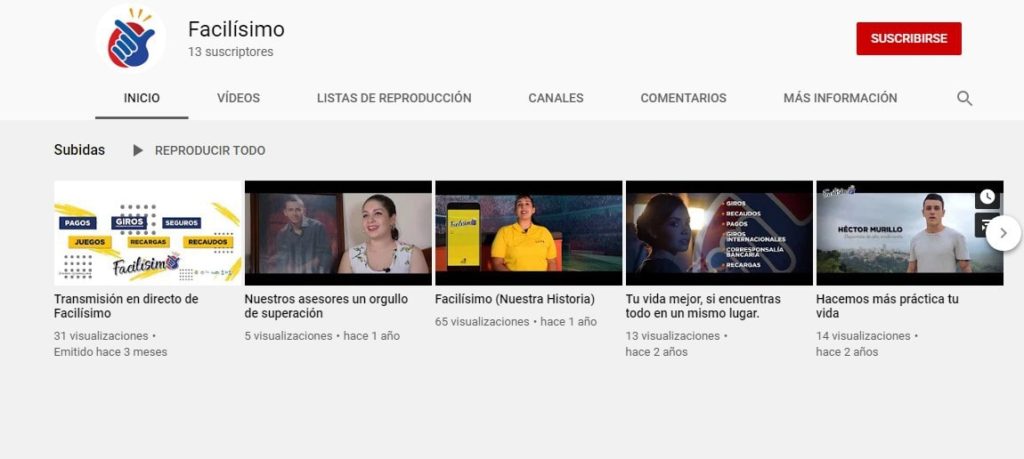
Task: Click title Nuestros asesores un orgullo de superación
Action: (326, 306)
